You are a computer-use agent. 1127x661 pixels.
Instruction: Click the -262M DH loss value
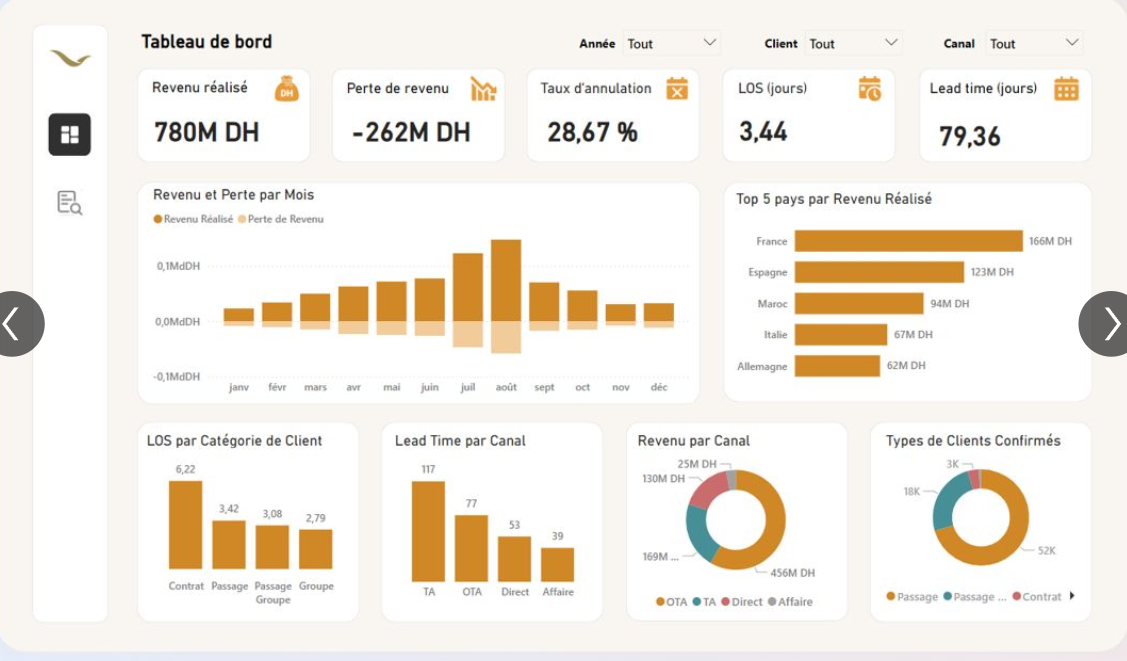click(x=410, y=132)
